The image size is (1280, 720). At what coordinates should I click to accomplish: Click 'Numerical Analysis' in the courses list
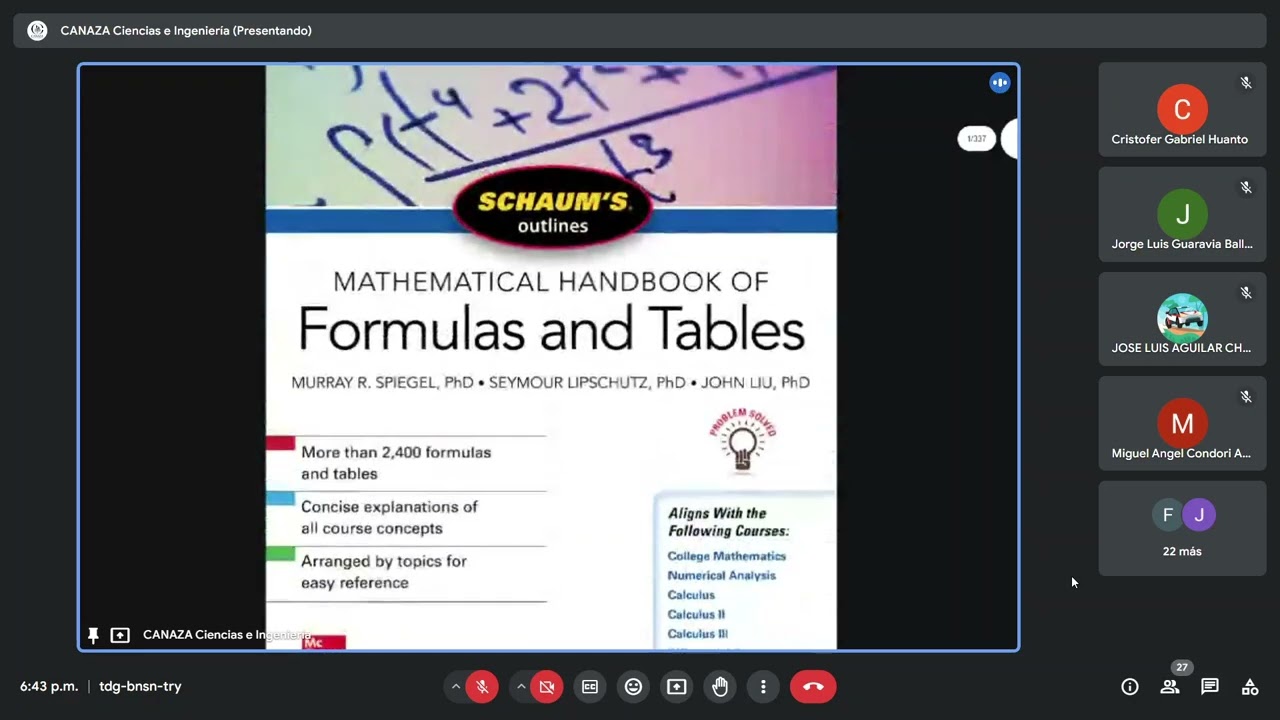(722, 575)
